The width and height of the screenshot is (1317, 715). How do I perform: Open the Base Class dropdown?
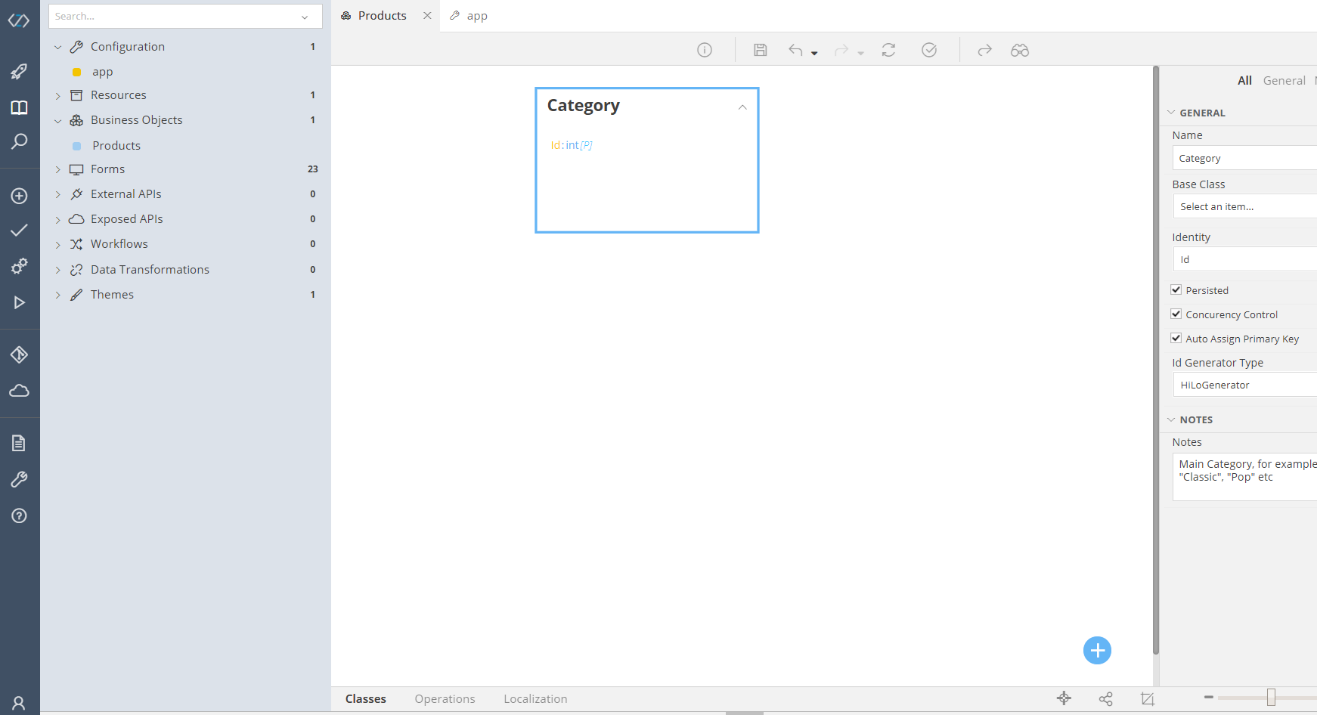point(1245,207)
